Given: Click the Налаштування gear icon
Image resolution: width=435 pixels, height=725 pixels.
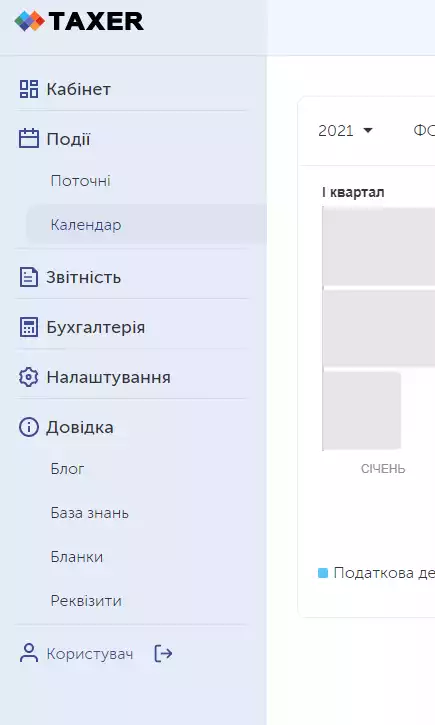Looking at the screenshot, I should [28, 377].
